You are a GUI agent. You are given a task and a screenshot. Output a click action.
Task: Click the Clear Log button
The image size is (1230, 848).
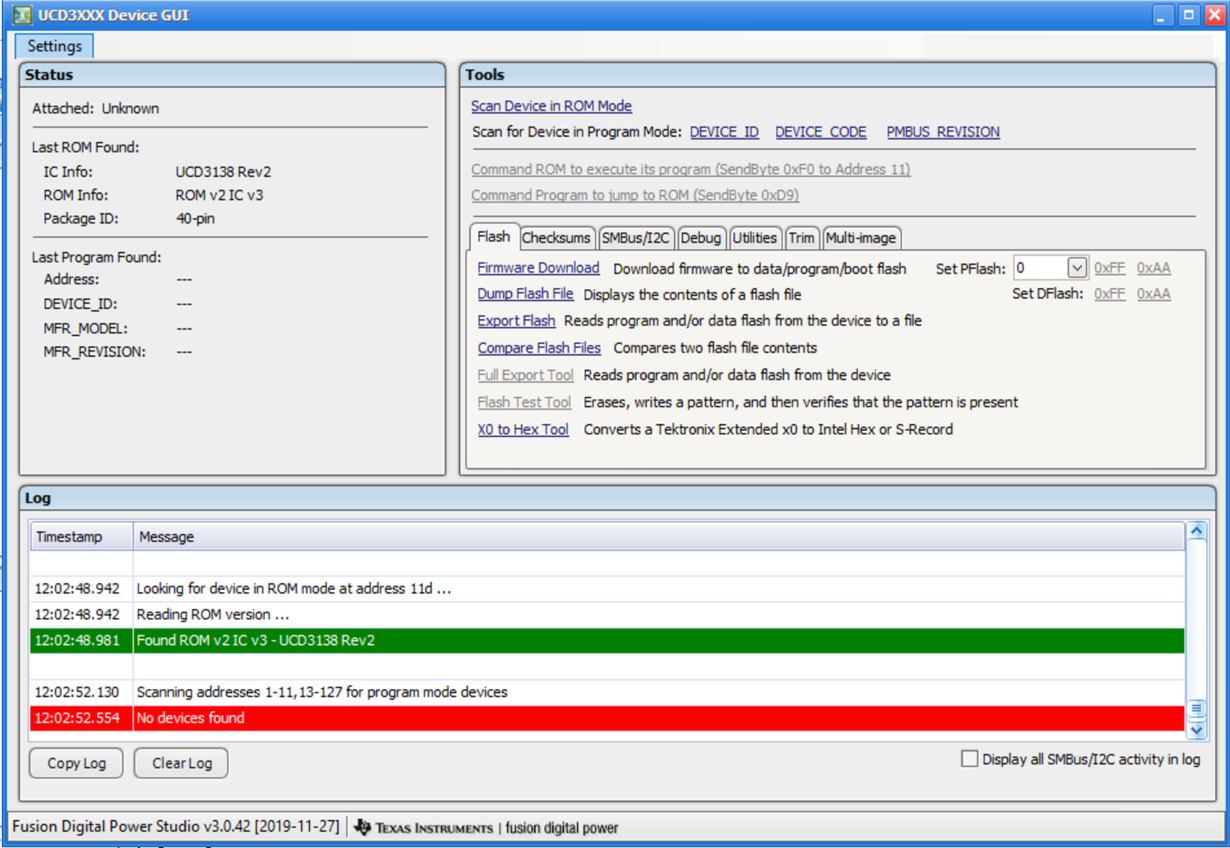coord(181,763)
